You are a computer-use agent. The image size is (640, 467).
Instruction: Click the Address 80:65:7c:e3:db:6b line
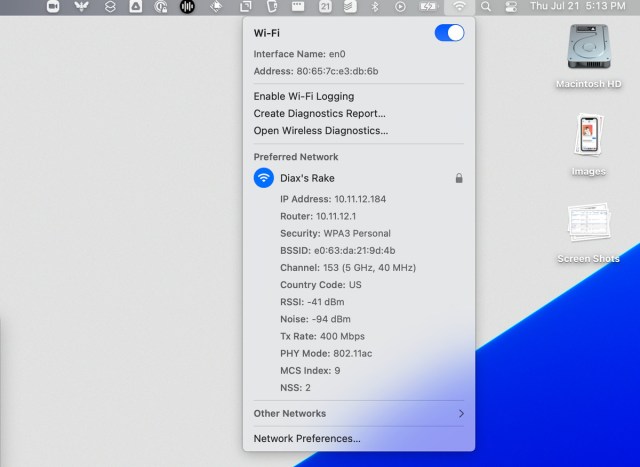(316, 71)
